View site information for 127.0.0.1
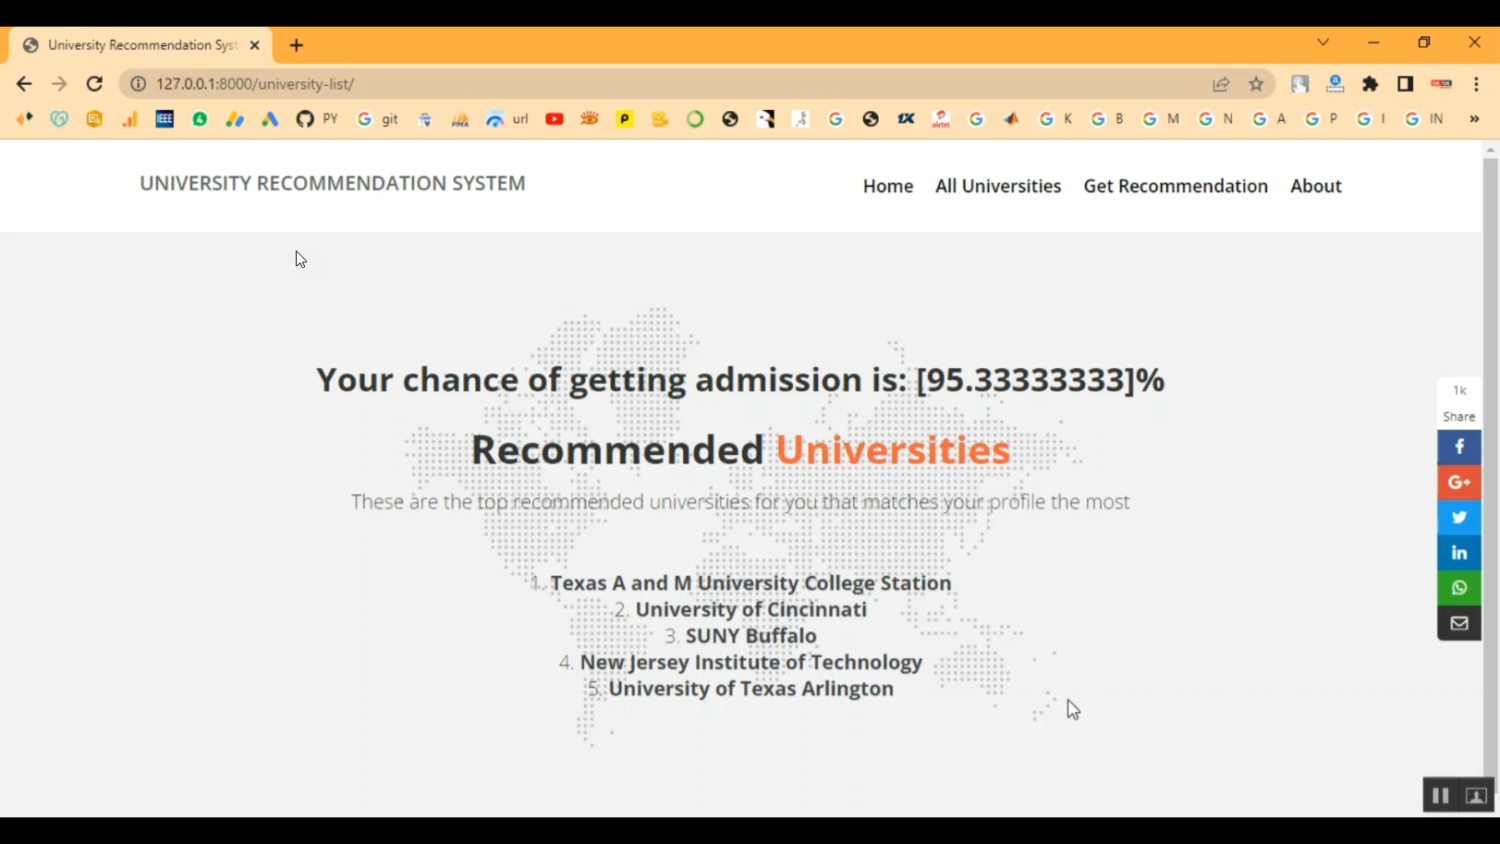1500x844 pixels. [138, 84]
